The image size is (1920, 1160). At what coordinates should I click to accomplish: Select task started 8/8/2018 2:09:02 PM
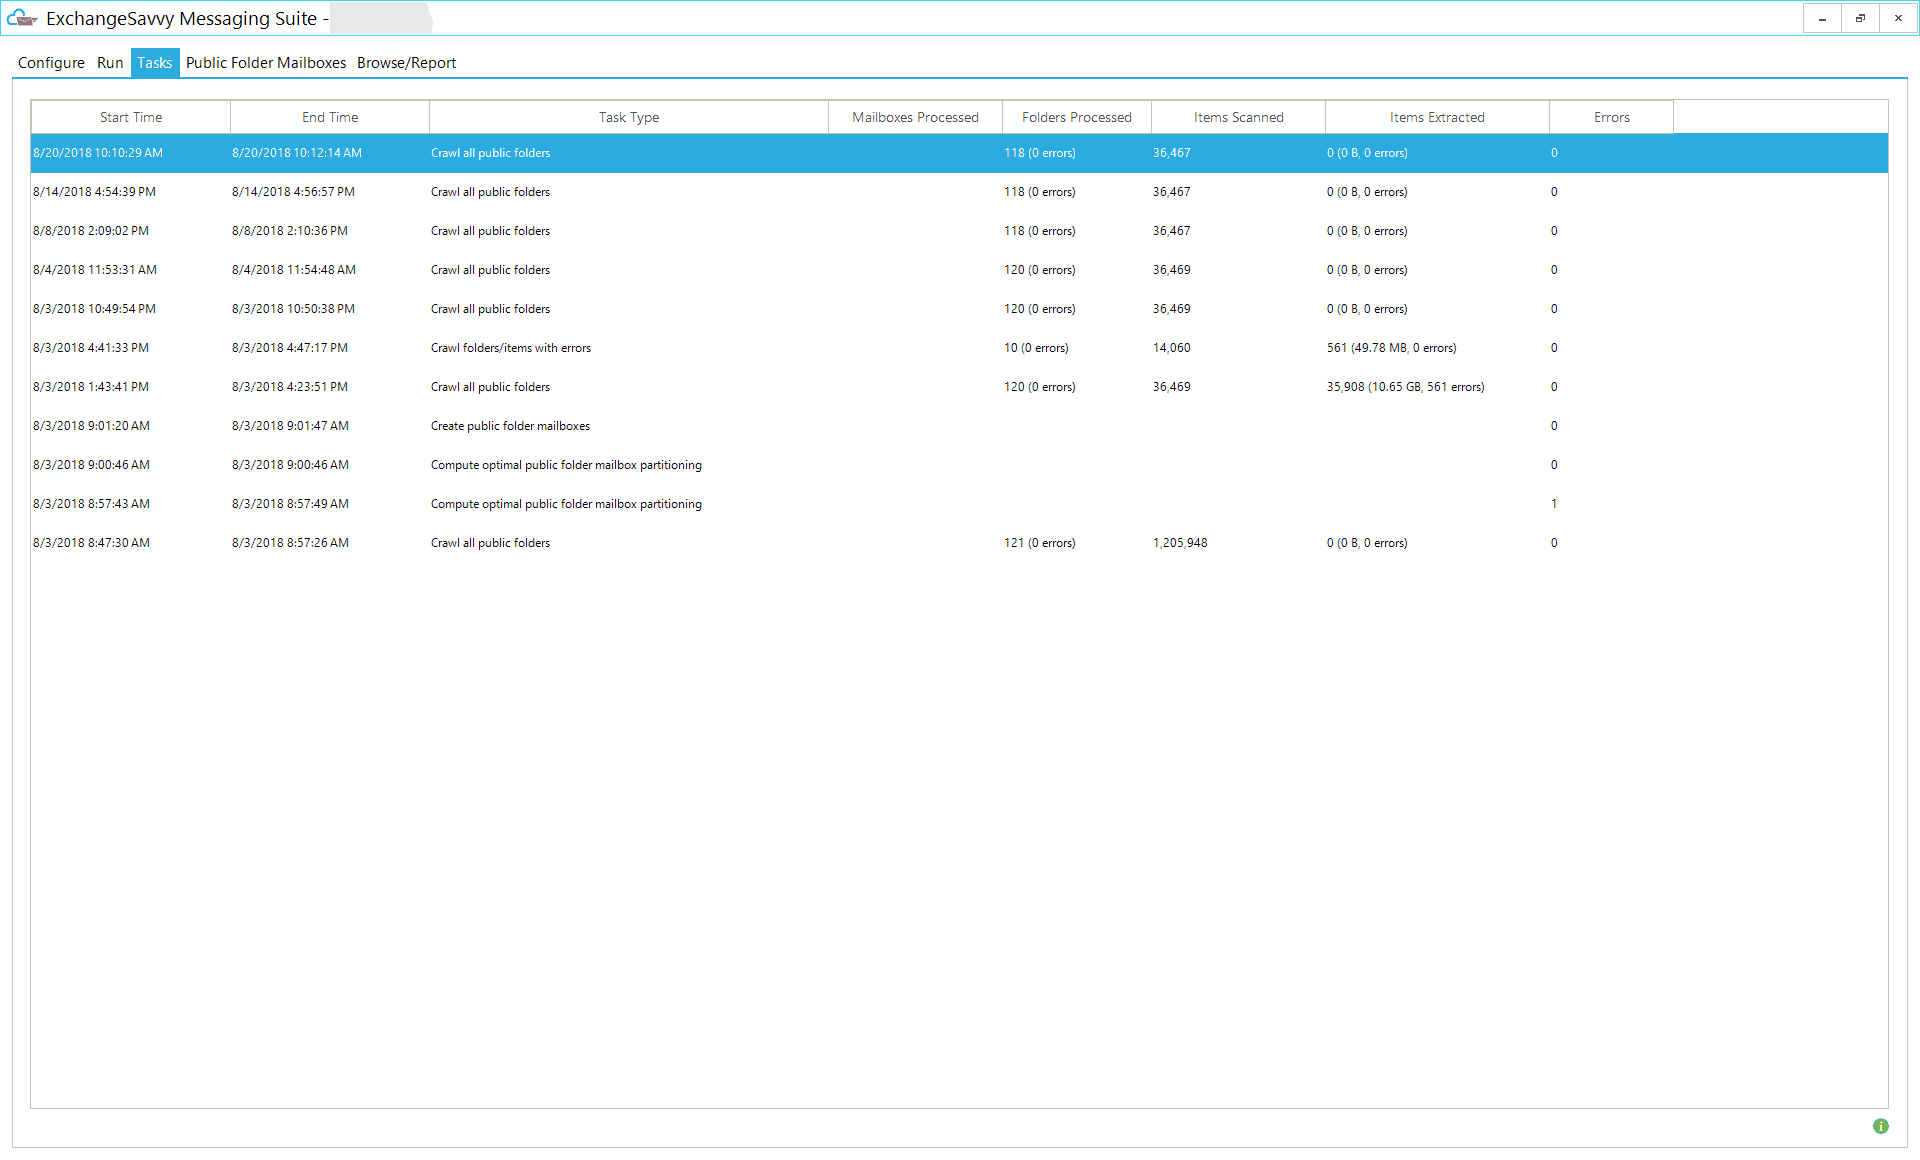click(x=959, y=231)
